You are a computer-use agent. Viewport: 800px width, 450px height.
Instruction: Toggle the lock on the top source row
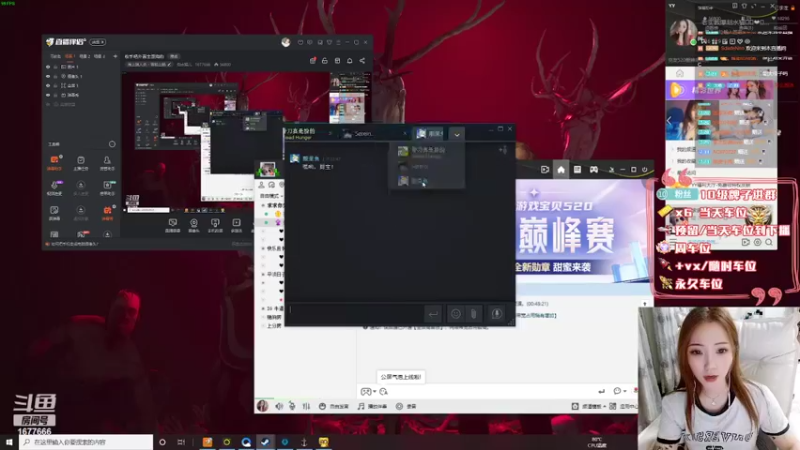pos(56,67)
